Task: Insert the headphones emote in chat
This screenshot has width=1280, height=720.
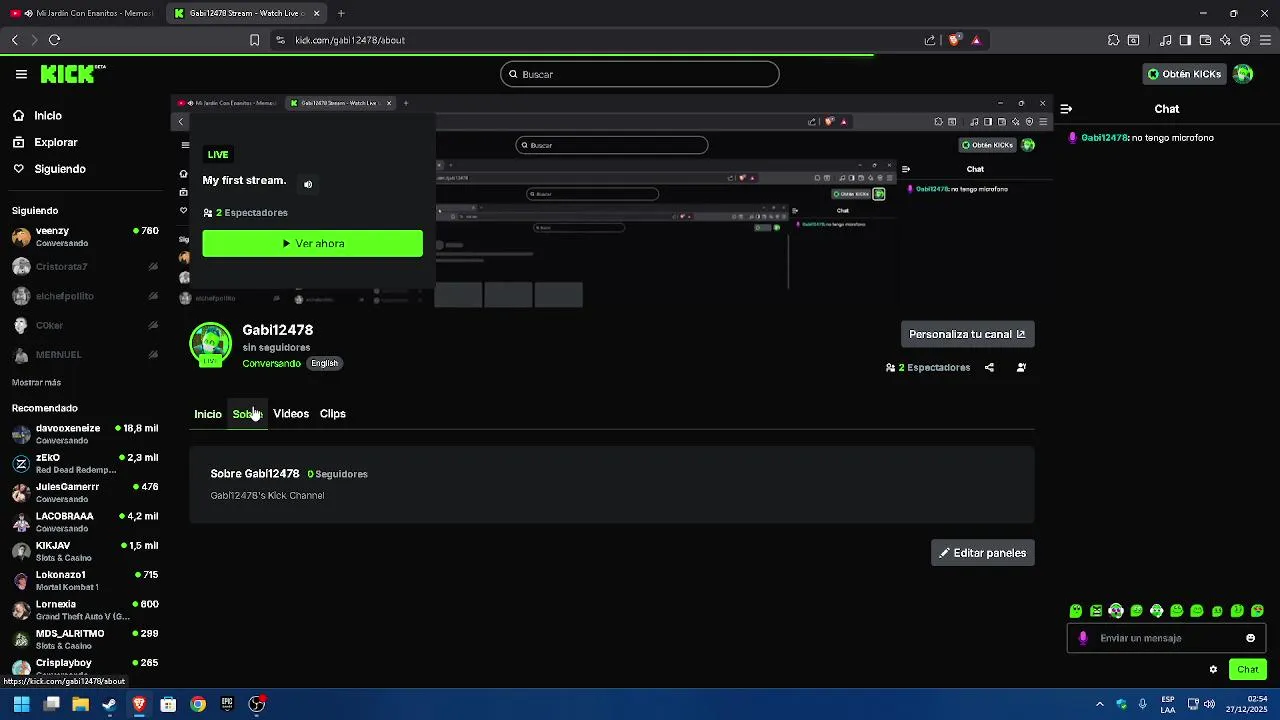Action: [x=1116, y=611]
